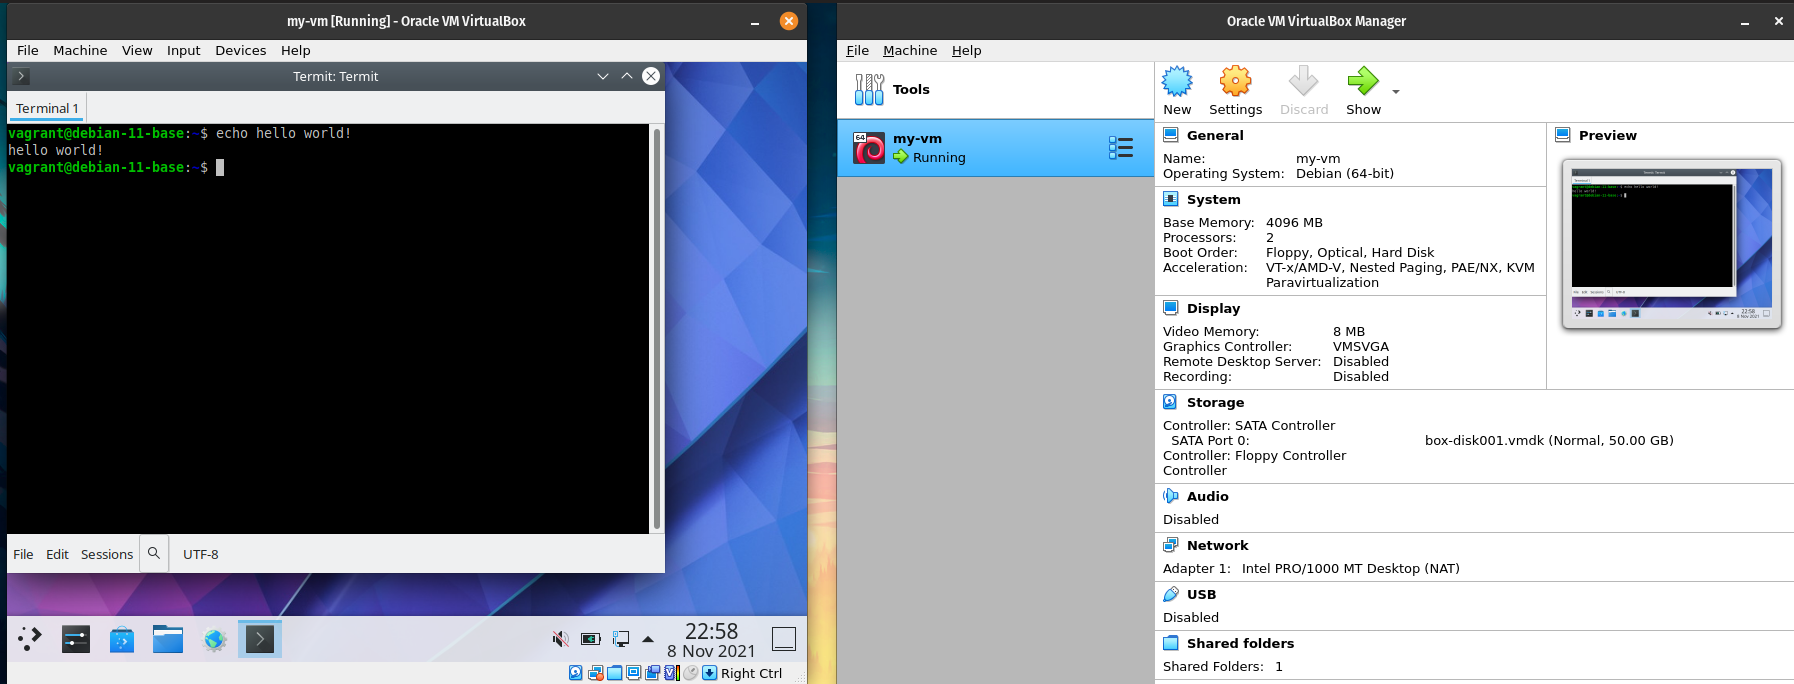Viewport: 1794px width, 684px height.
Task: Open File menu in VirtualBox Manager
Action: tap(857, 50)
